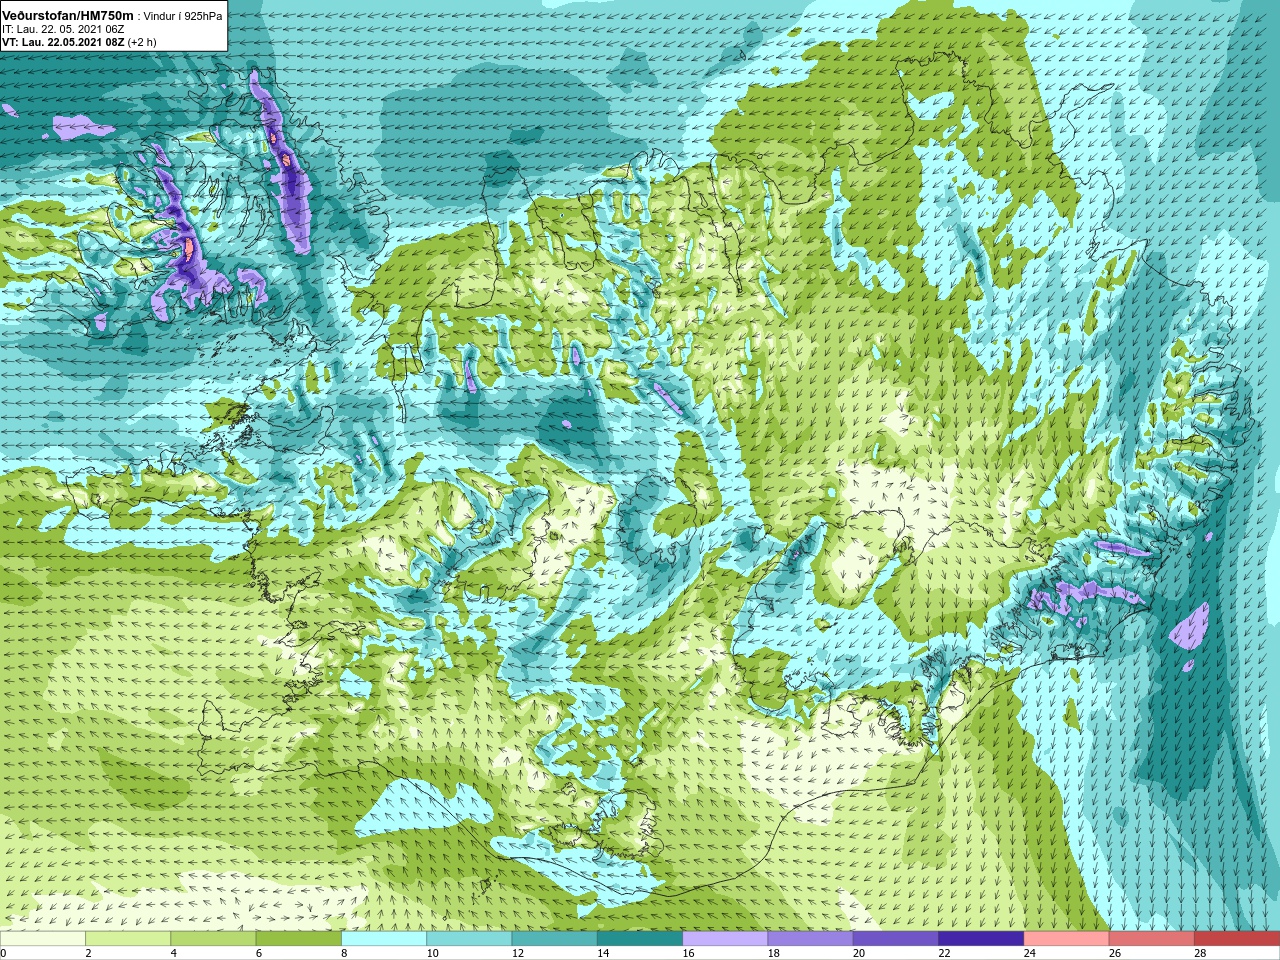Choose the turquoise 10–12 legend swatch
The width and height of the screenshot is (1280, 960).
[469, 939]
